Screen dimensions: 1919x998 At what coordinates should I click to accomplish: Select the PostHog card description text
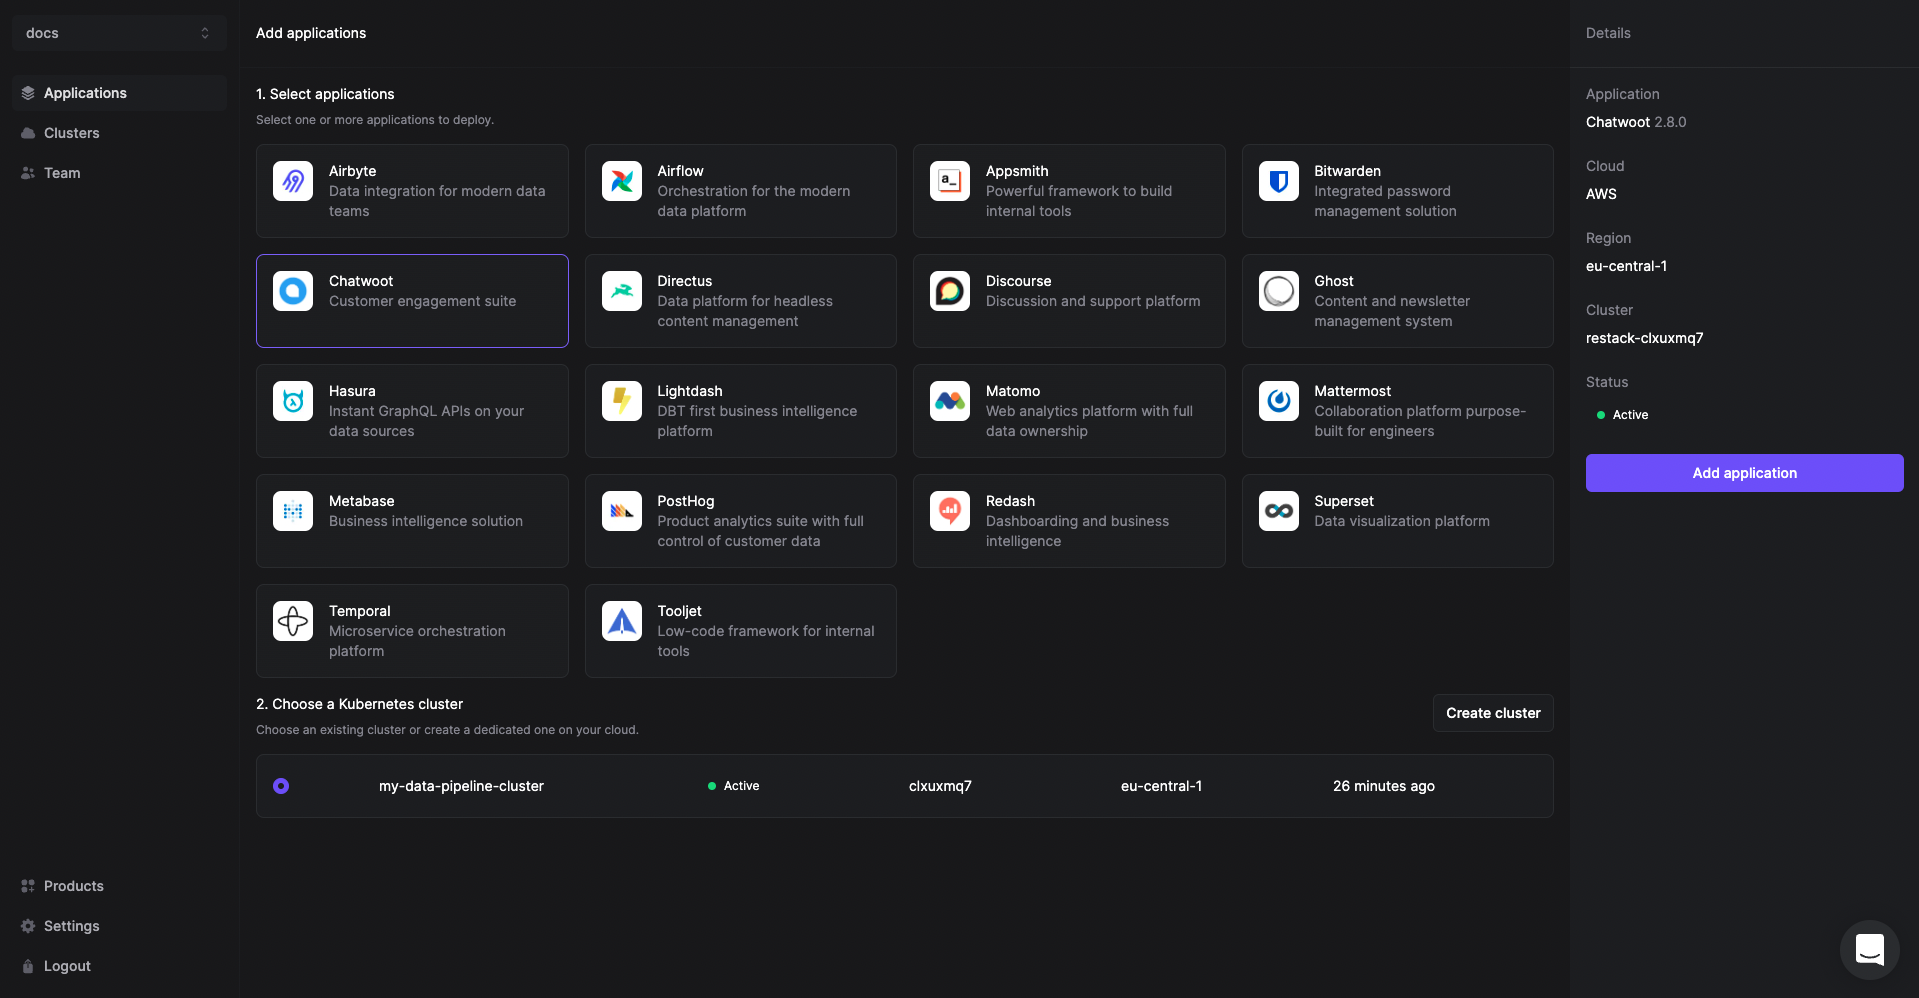[760, 531]
